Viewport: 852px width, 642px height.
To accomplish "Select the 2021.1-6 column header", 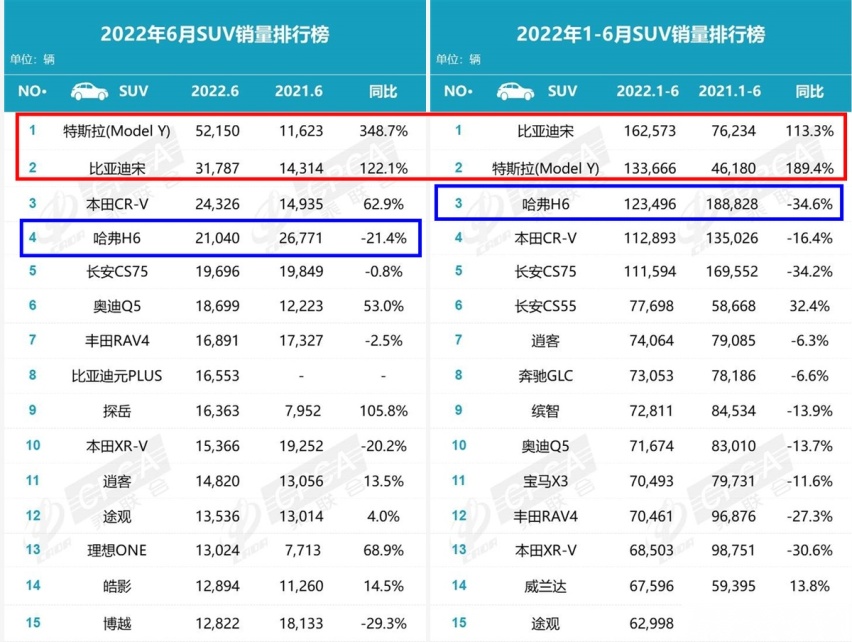I will [730, 91].
